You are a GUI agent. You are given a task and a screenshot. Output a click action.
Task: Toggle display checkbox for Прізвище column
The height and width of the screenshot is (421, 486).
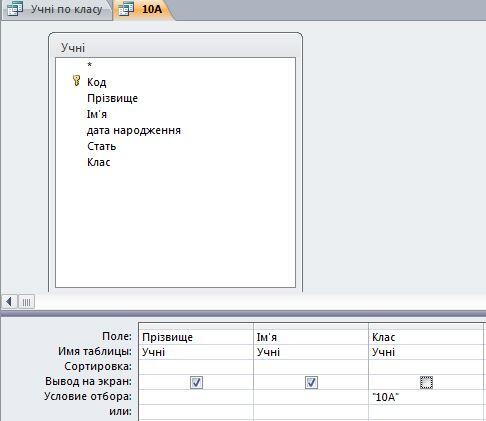tap(196, 382)
